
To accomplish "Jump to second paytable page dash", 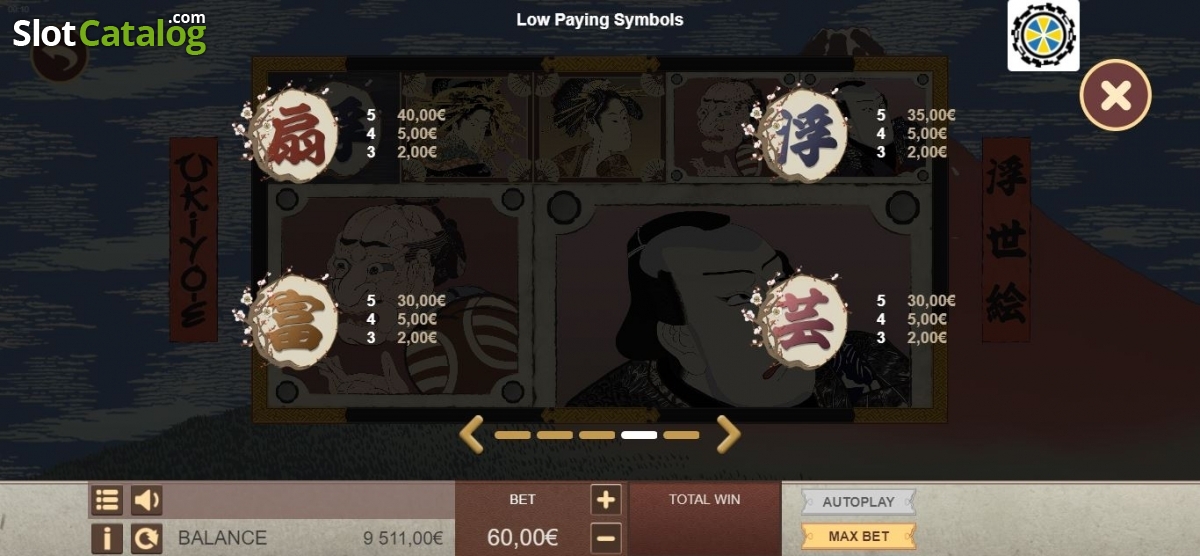I will click(555, 435).
